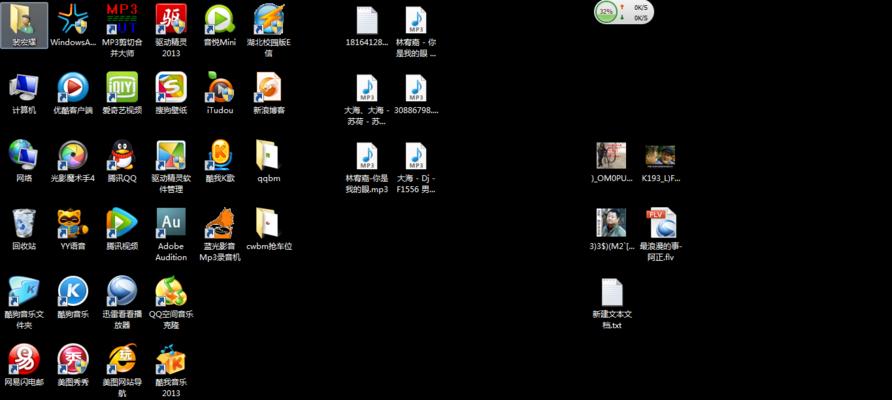Image resolution: width=892 pixels, height=400 pixels.
Task: Launch 蓝光影音Mp3录音机
Action: click(220, 234)
